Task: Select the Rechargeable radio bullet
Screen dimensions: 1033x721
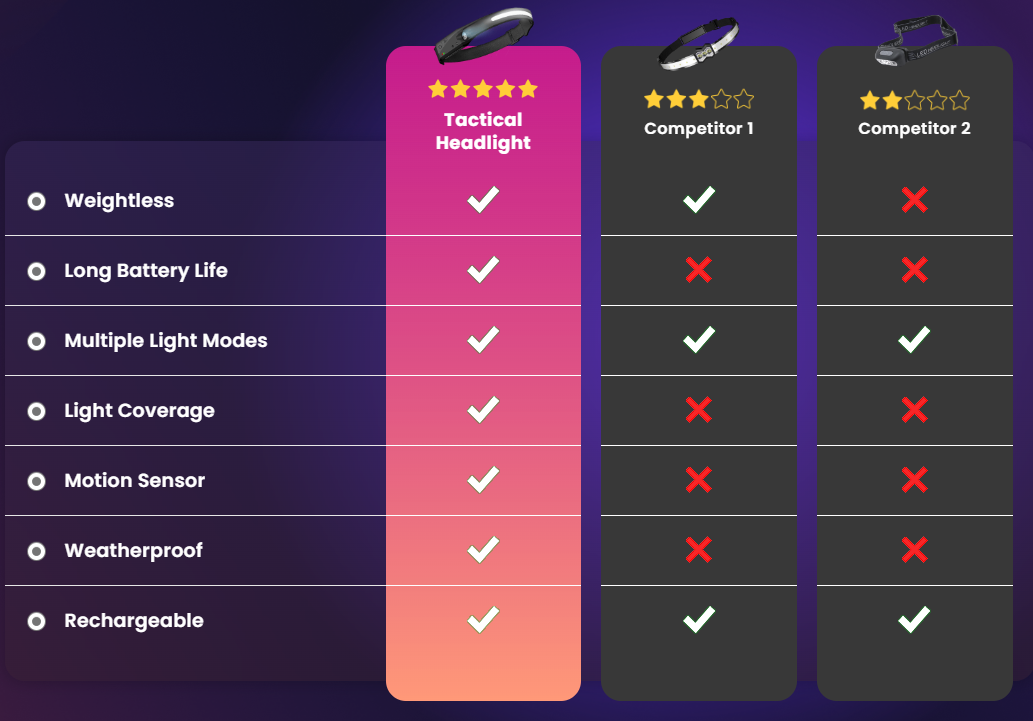Action: [37, 621]
